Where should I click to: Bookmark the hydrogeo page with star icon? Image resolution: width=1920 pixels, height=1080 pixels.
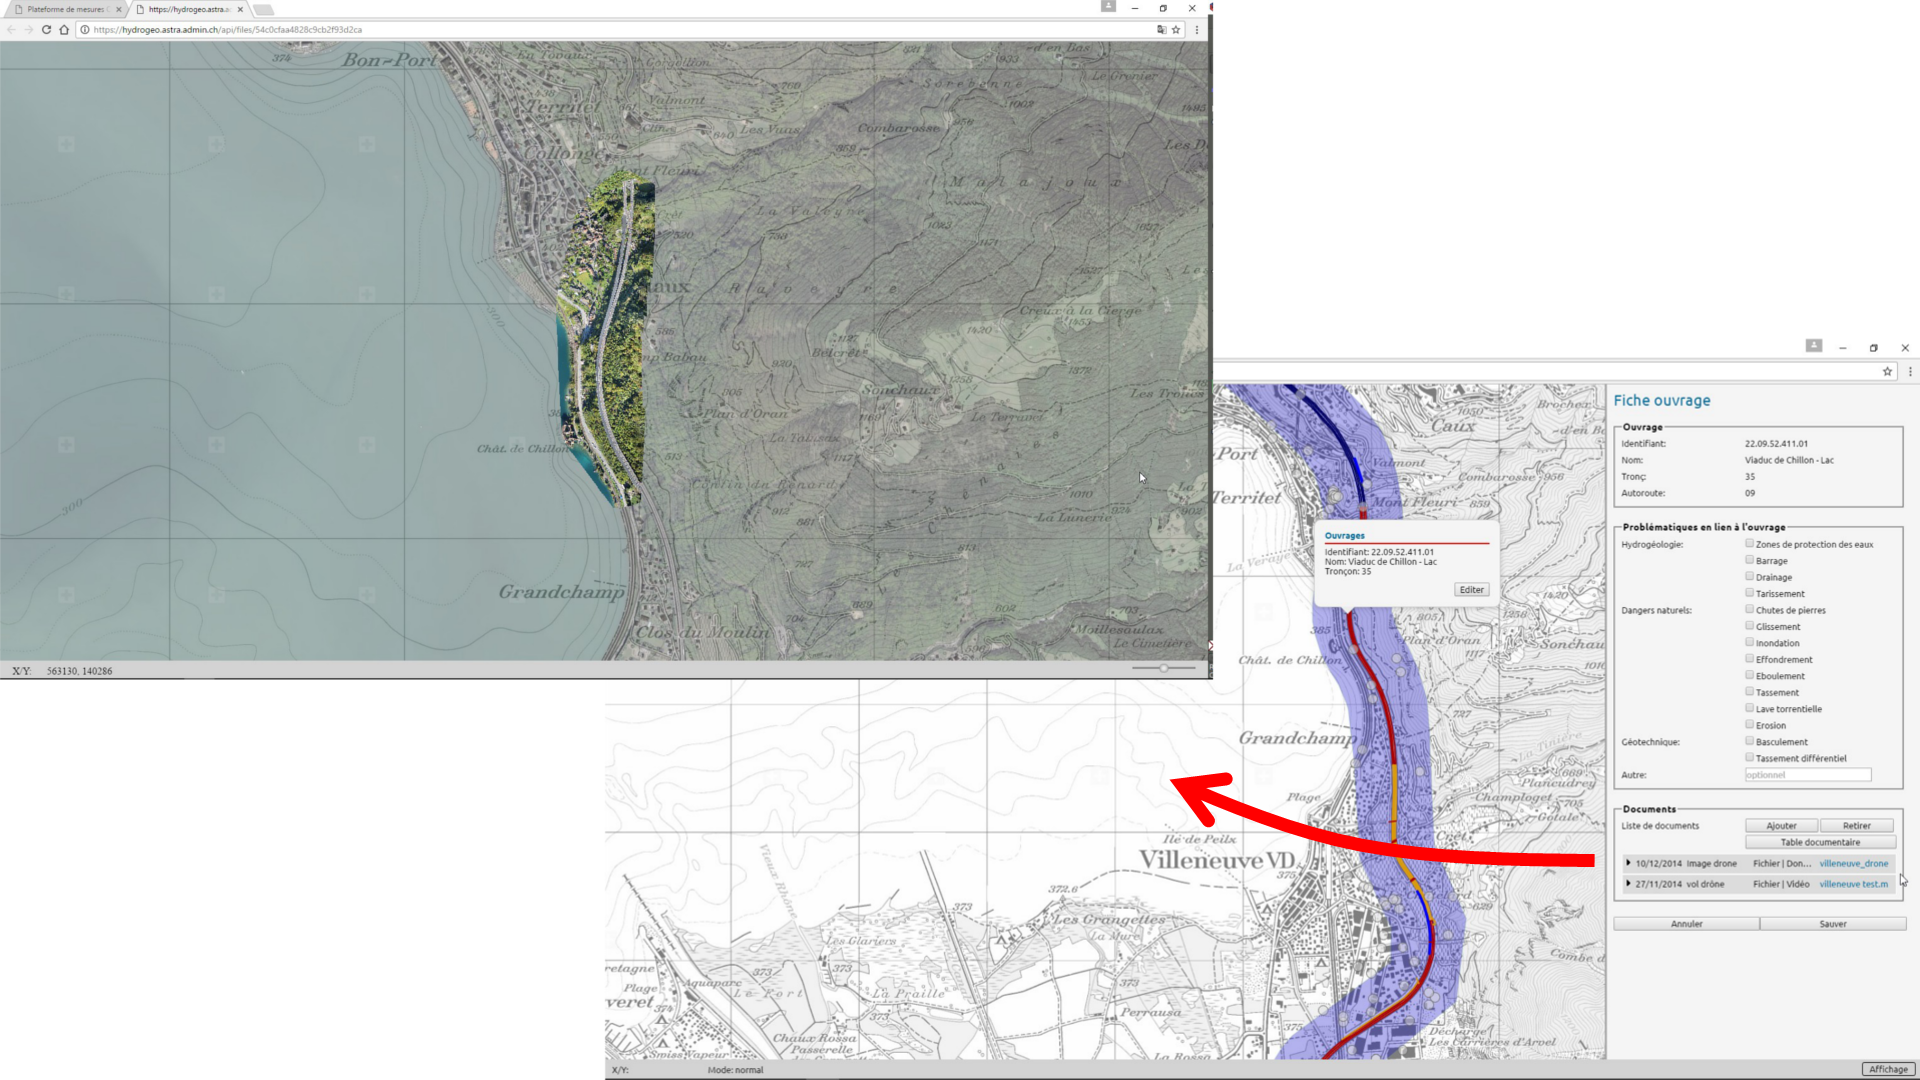tap(1176, 30)
